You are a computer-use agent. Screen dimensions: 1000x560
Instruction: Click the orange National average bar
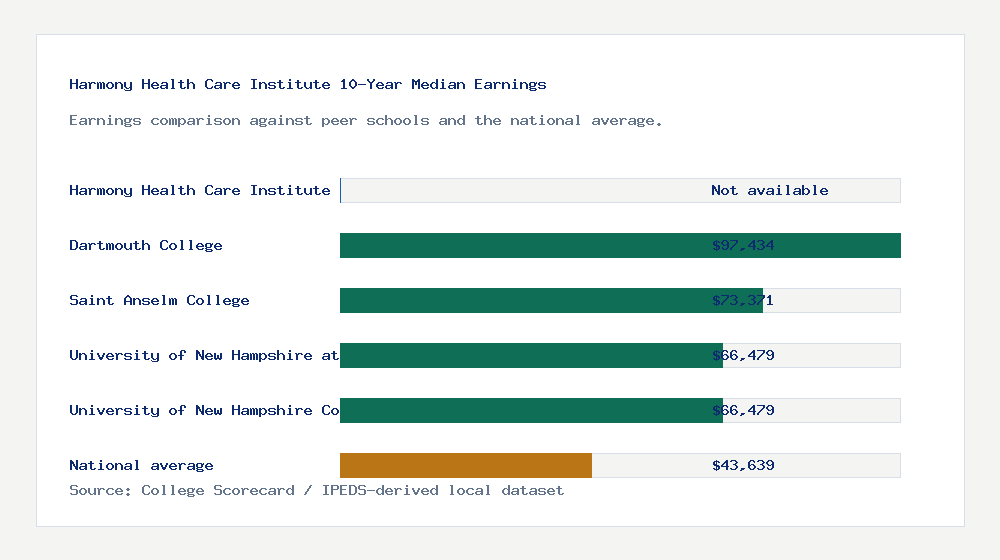coord(466,466)
